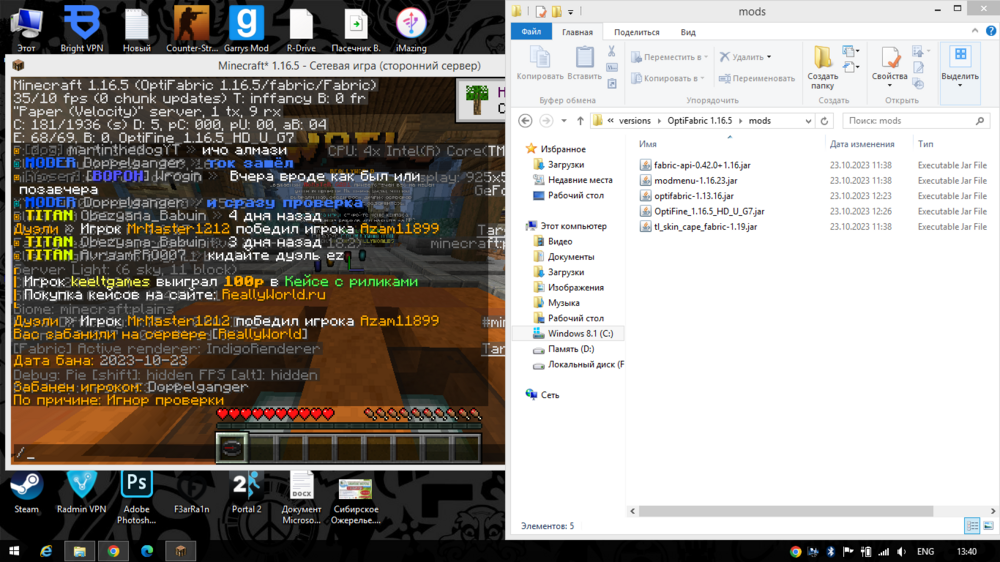Expand the address bar history dropdown
The height and width of the screenshot is (562, 1000).
[x=808, y=121]
